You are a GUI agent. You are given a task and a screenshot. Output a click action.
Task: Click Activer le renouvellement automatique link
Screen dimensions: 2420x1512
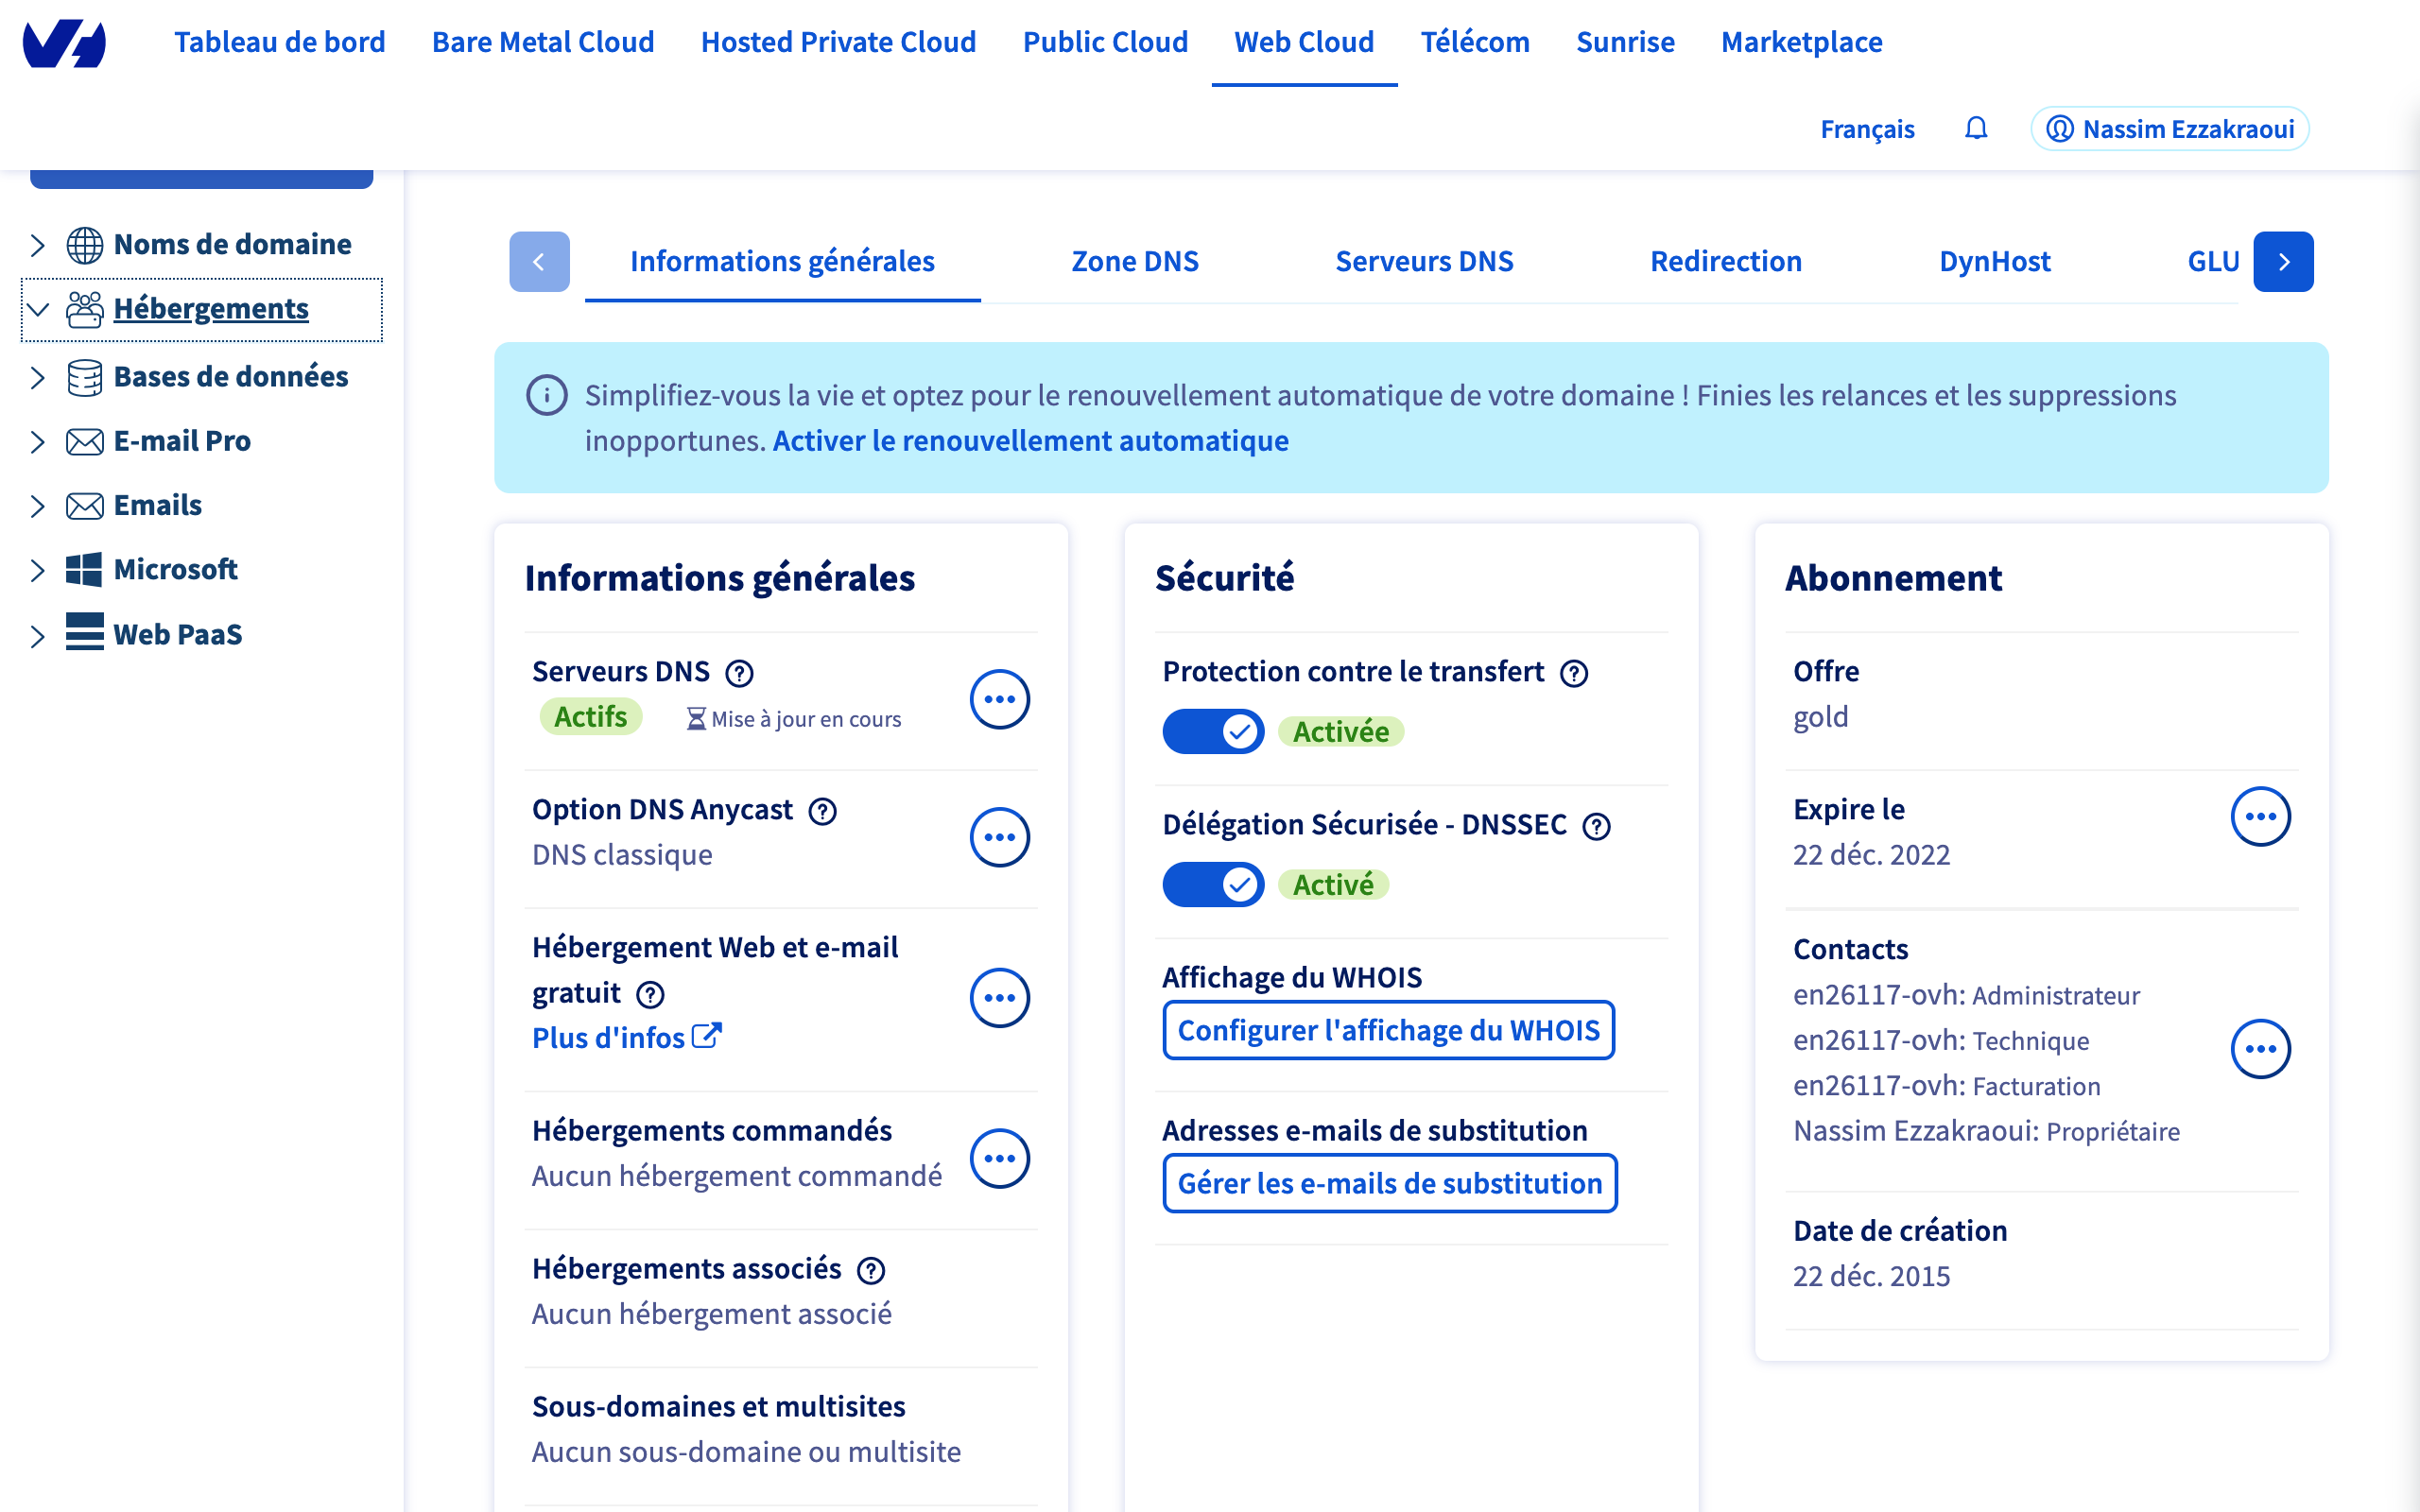tap(1030, 441)
